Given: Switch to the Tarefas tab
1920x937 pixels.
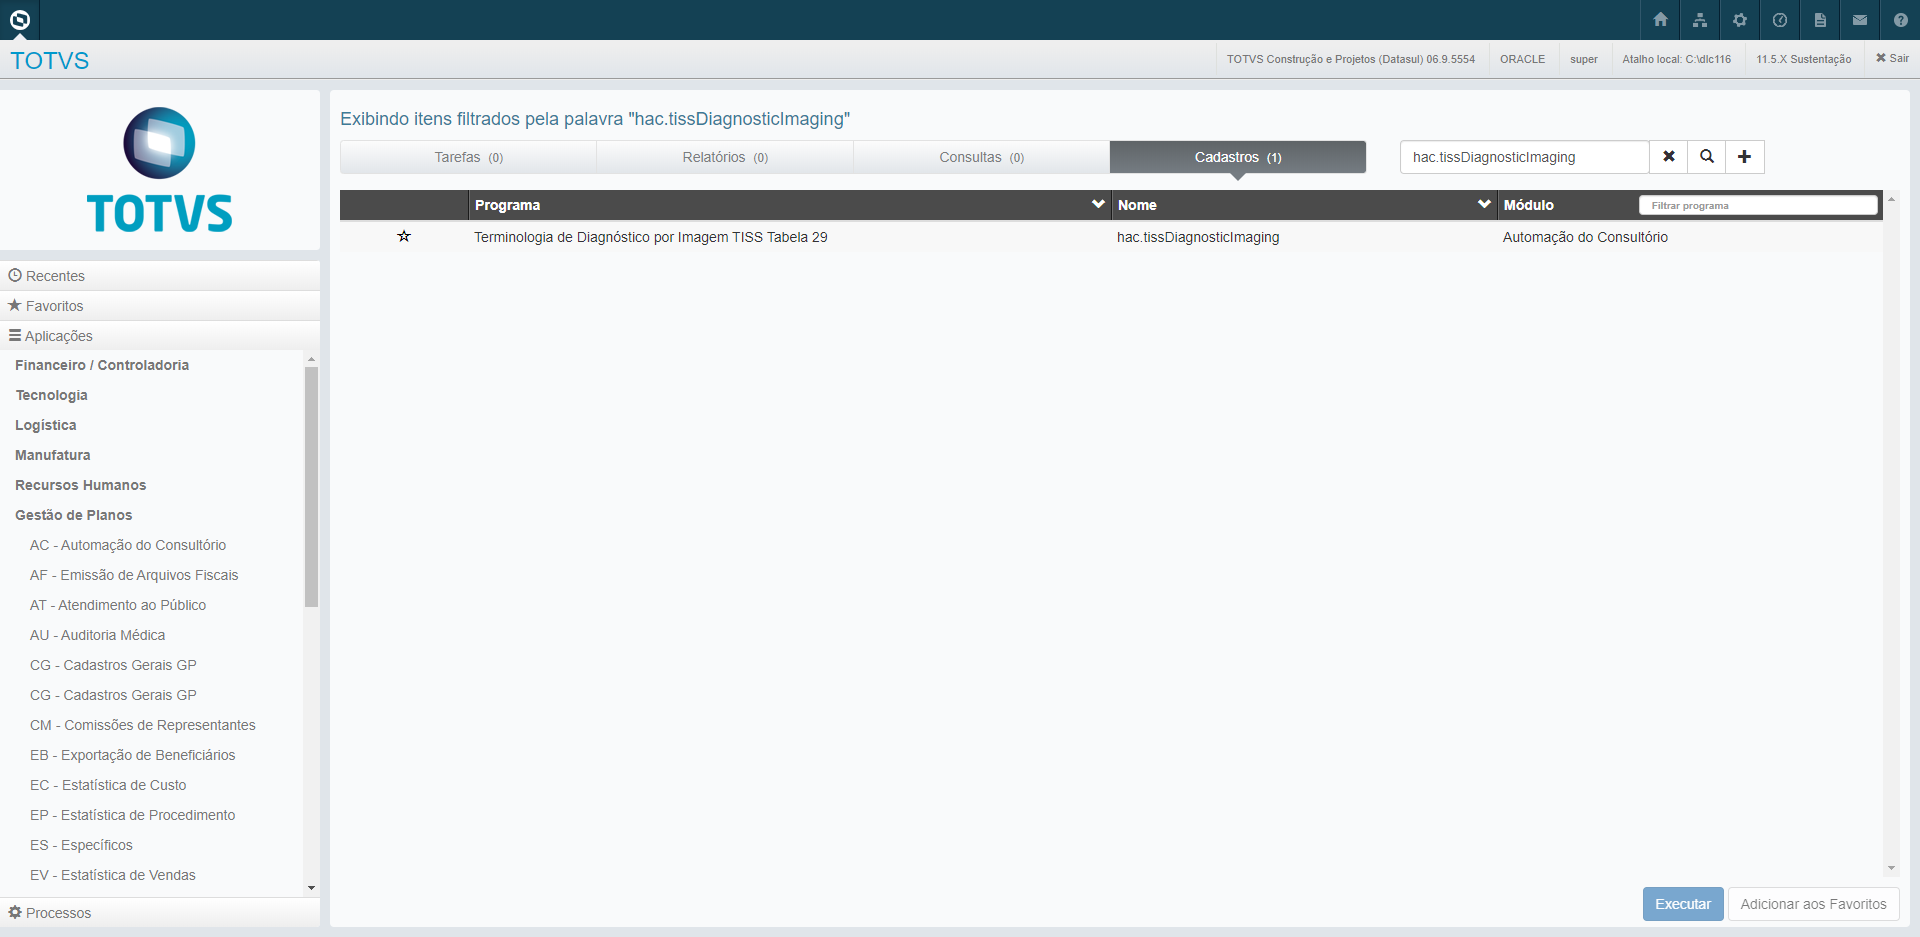Looking at the screenshot, I should [468, 157].
